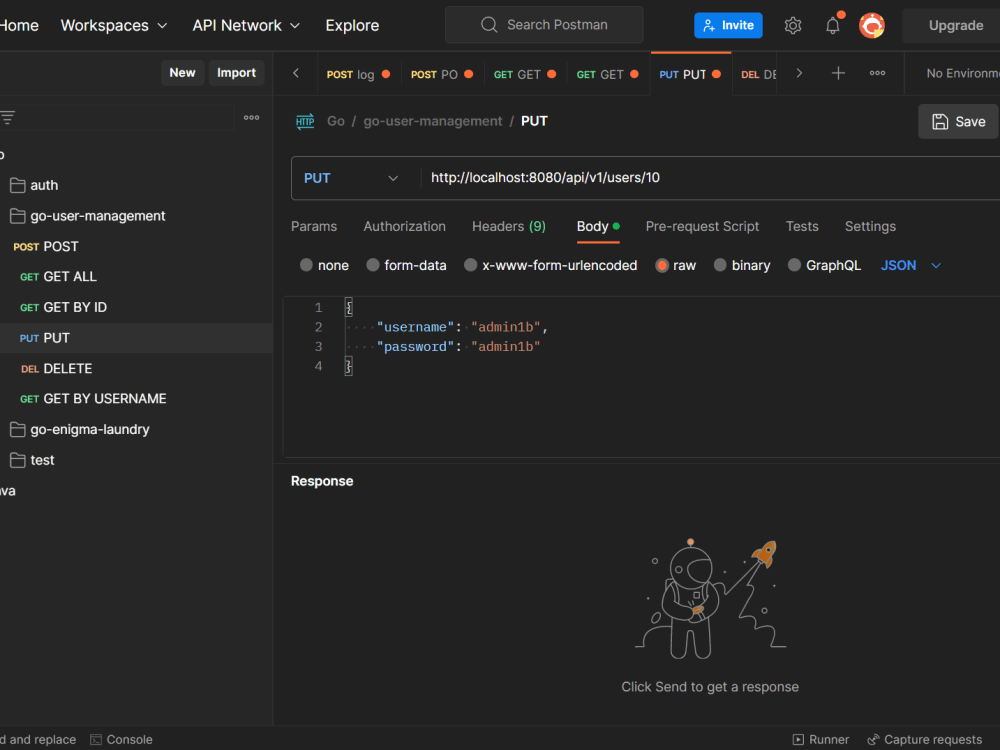Open the Console panel icon

tap(96, 740)
